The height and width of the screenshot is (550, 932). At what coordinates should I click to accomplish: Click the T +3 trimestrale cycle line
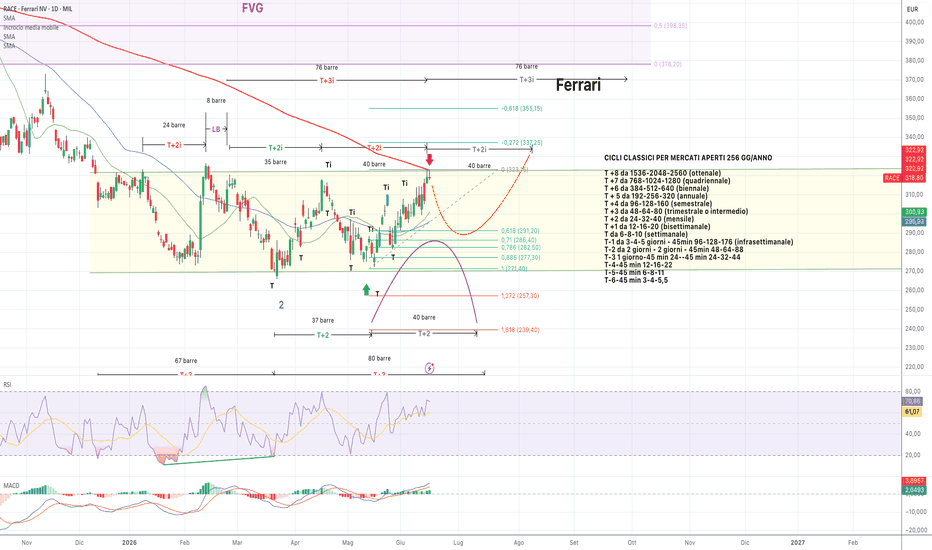coord(676,212)
